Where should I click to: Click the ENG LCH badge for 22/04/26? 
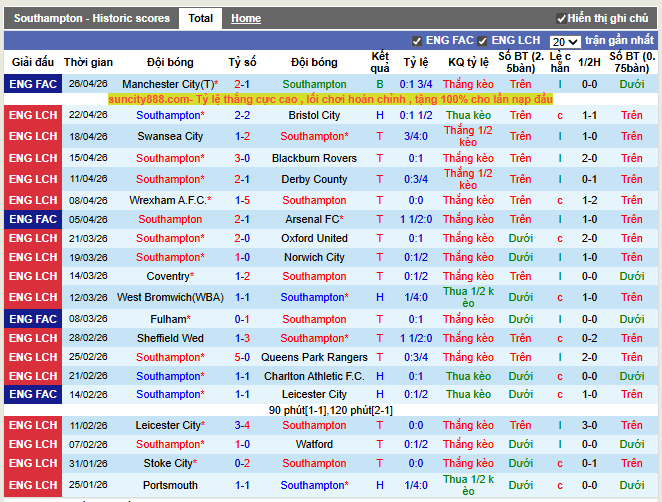click(33, 116)
